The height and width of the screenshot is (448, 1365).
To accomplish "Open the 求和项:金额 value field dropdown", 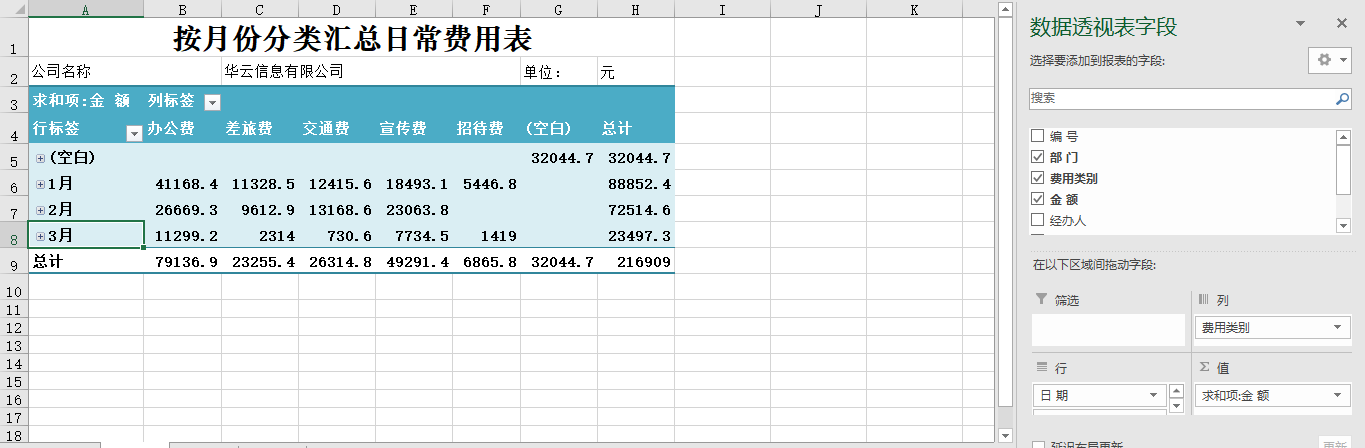I will click(1338, 395).
